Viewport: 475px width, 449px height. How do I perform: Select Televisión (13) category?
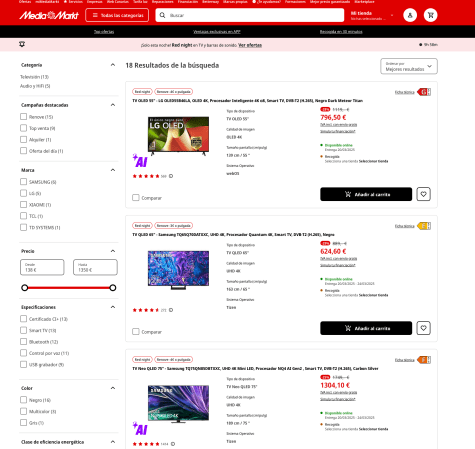[x=34, y=77]
